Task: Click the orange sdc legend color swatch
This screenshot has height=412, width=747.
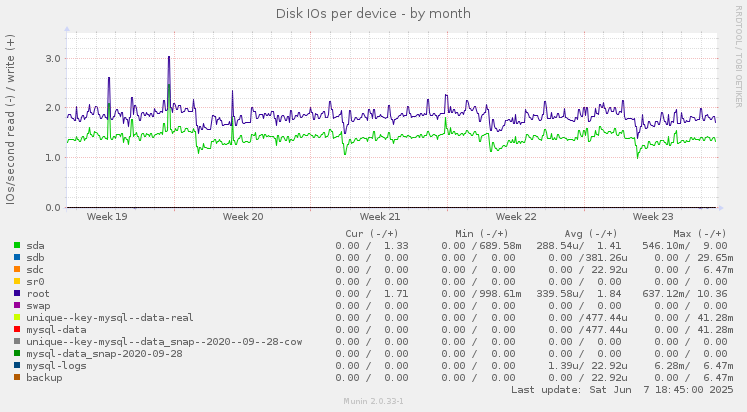Action: [17, 269]
